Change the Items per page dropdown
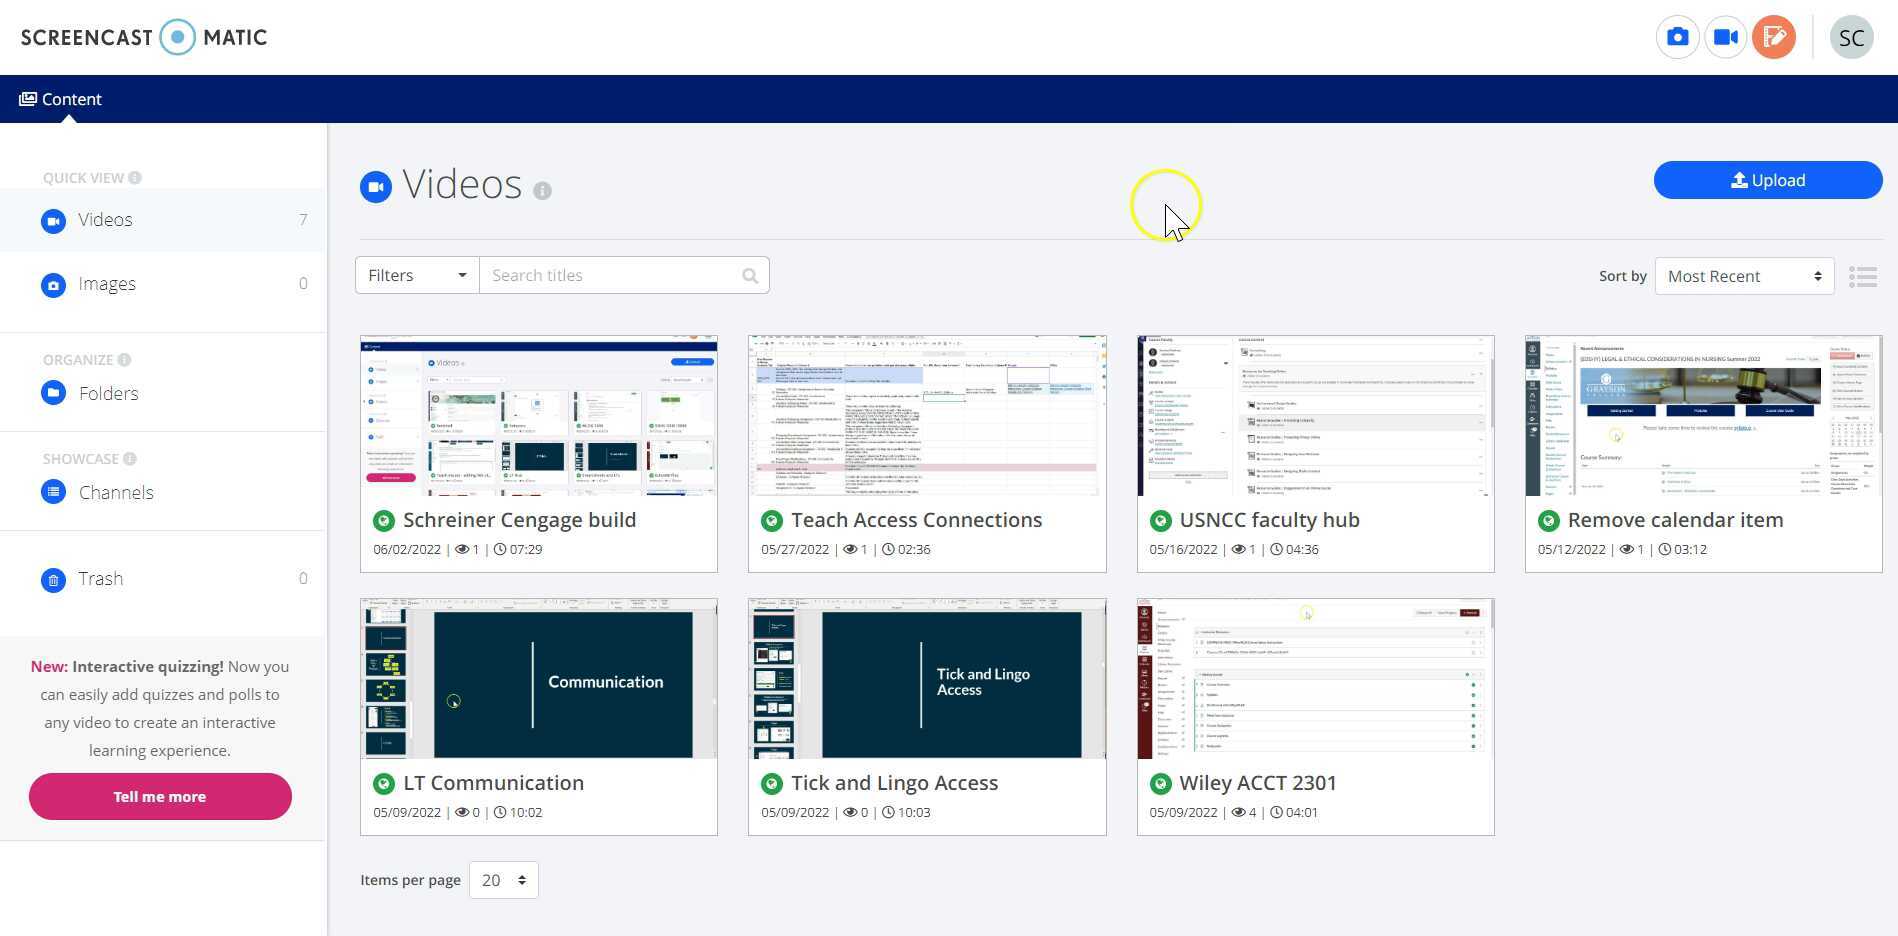This screenshot has height=936, width=1898. 504,880
